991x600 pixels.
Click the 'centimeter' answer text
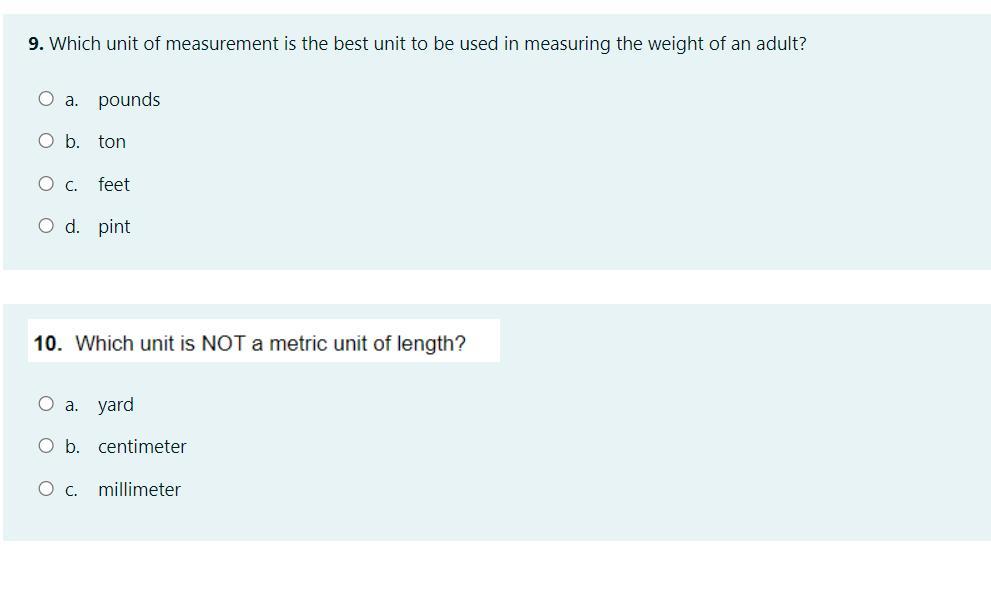(x=142, y=447)
